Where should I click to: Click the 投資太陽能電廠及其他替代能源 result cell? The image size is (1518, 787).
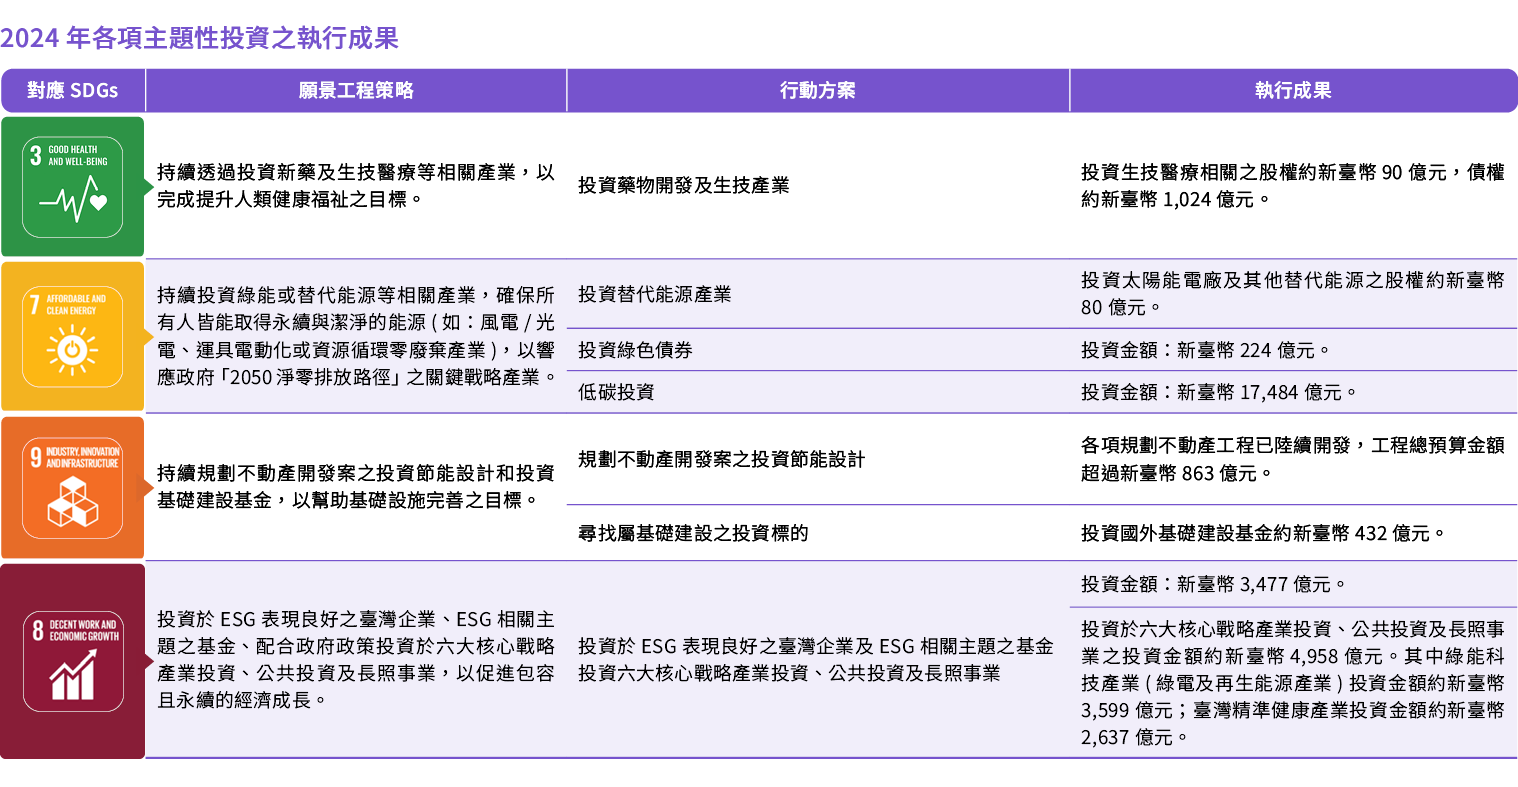pyautogui.click(x=1293, y=294)
